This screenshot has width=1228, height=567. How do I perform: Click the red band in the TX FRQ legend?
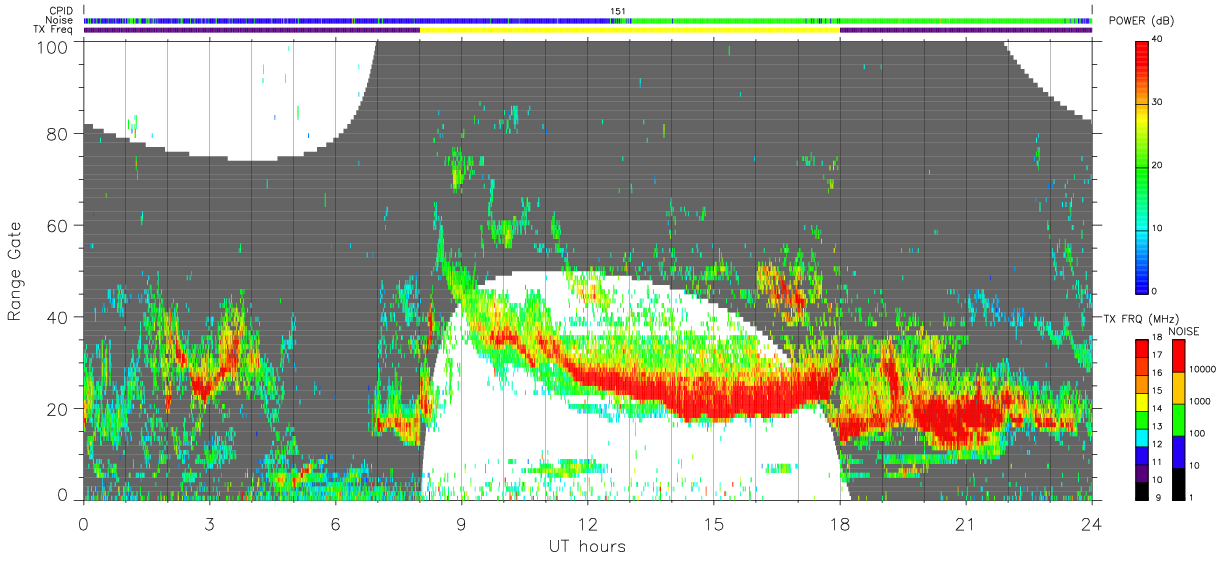(x=1143, y=349)
